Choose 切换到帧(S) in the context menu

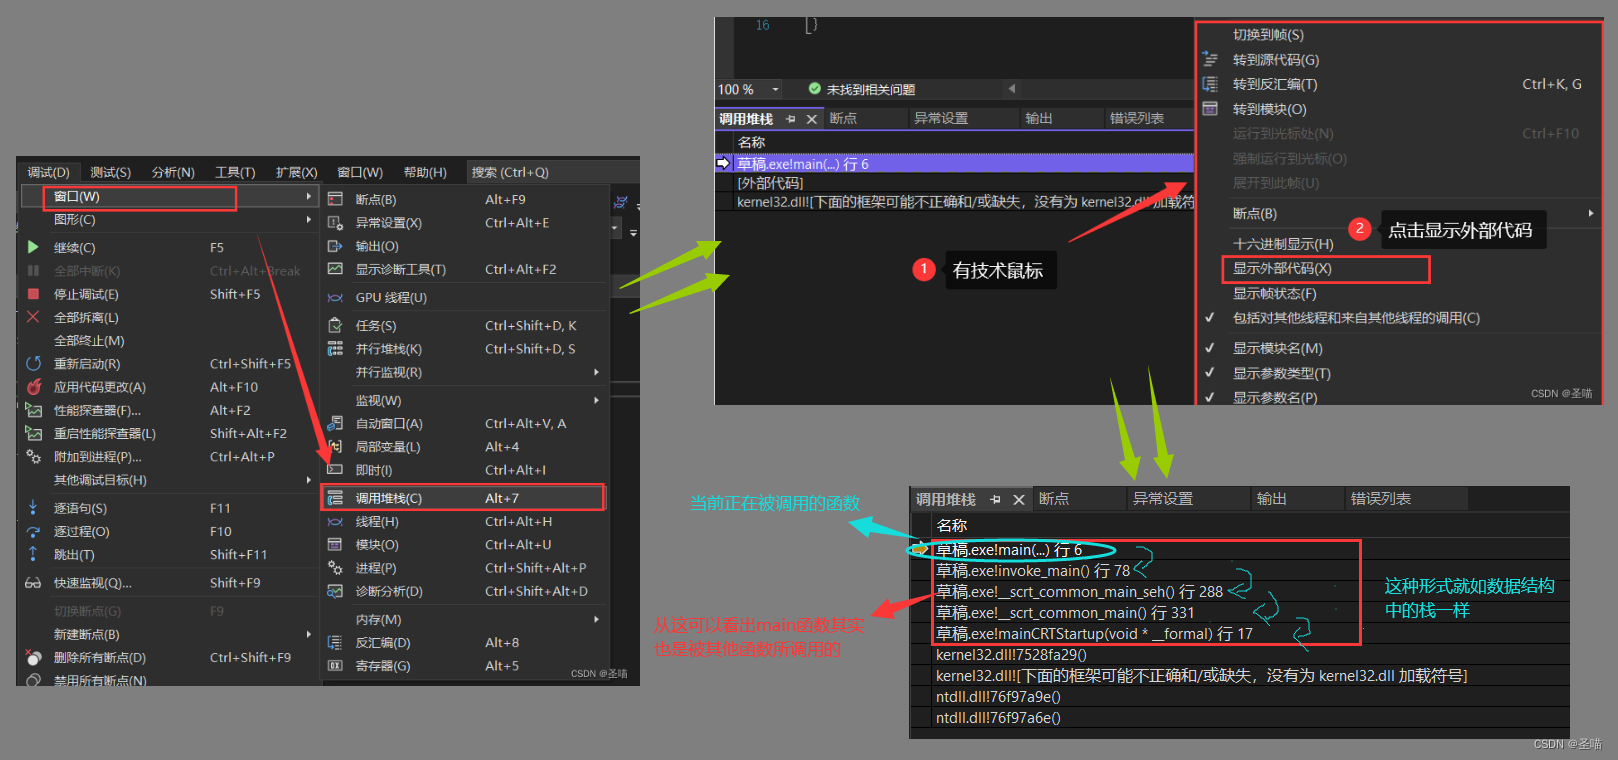click(x=1268, y=35)
